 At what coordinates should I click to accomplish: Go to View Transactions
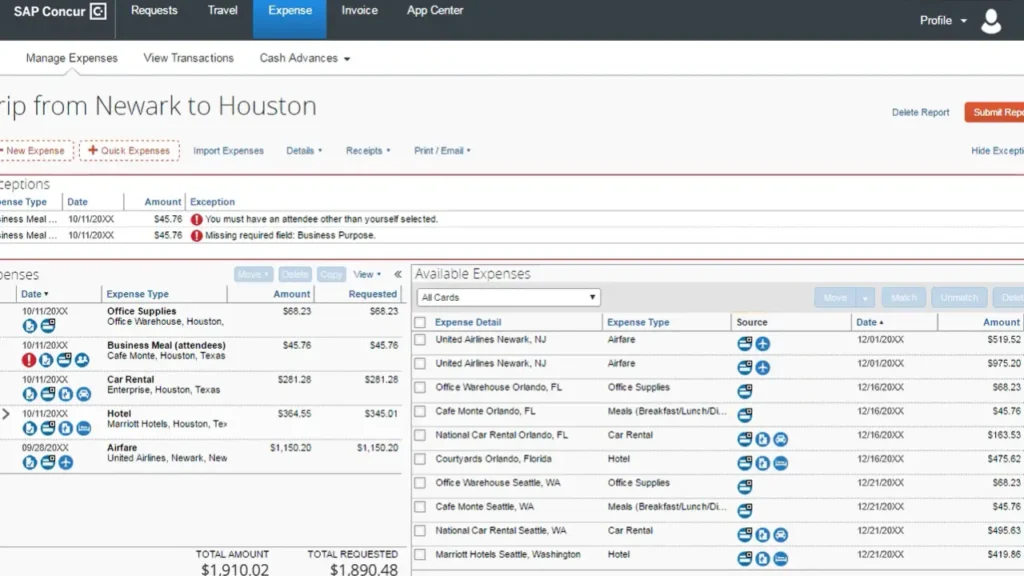coord(189,58)
